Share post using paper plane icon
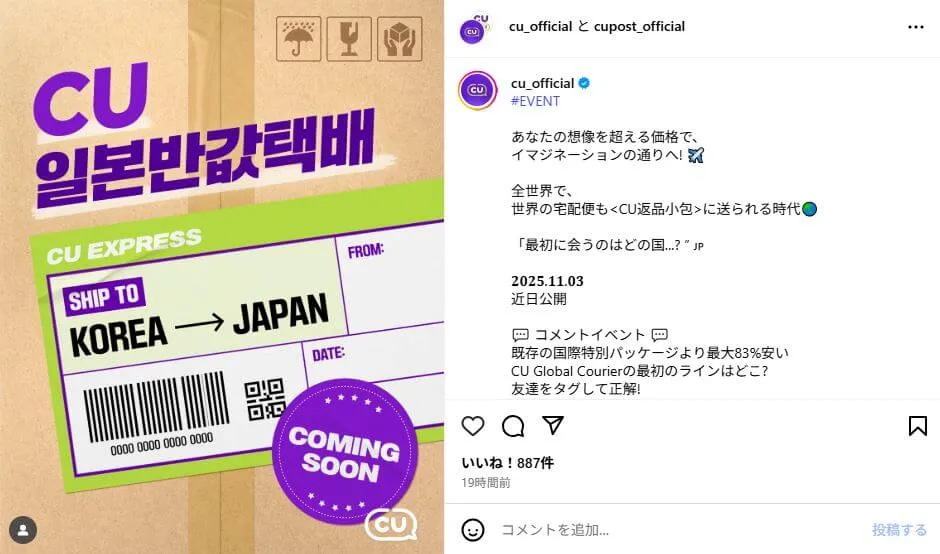Image resolution: width=940 pixels, height=554 pixels. point(553,425)
